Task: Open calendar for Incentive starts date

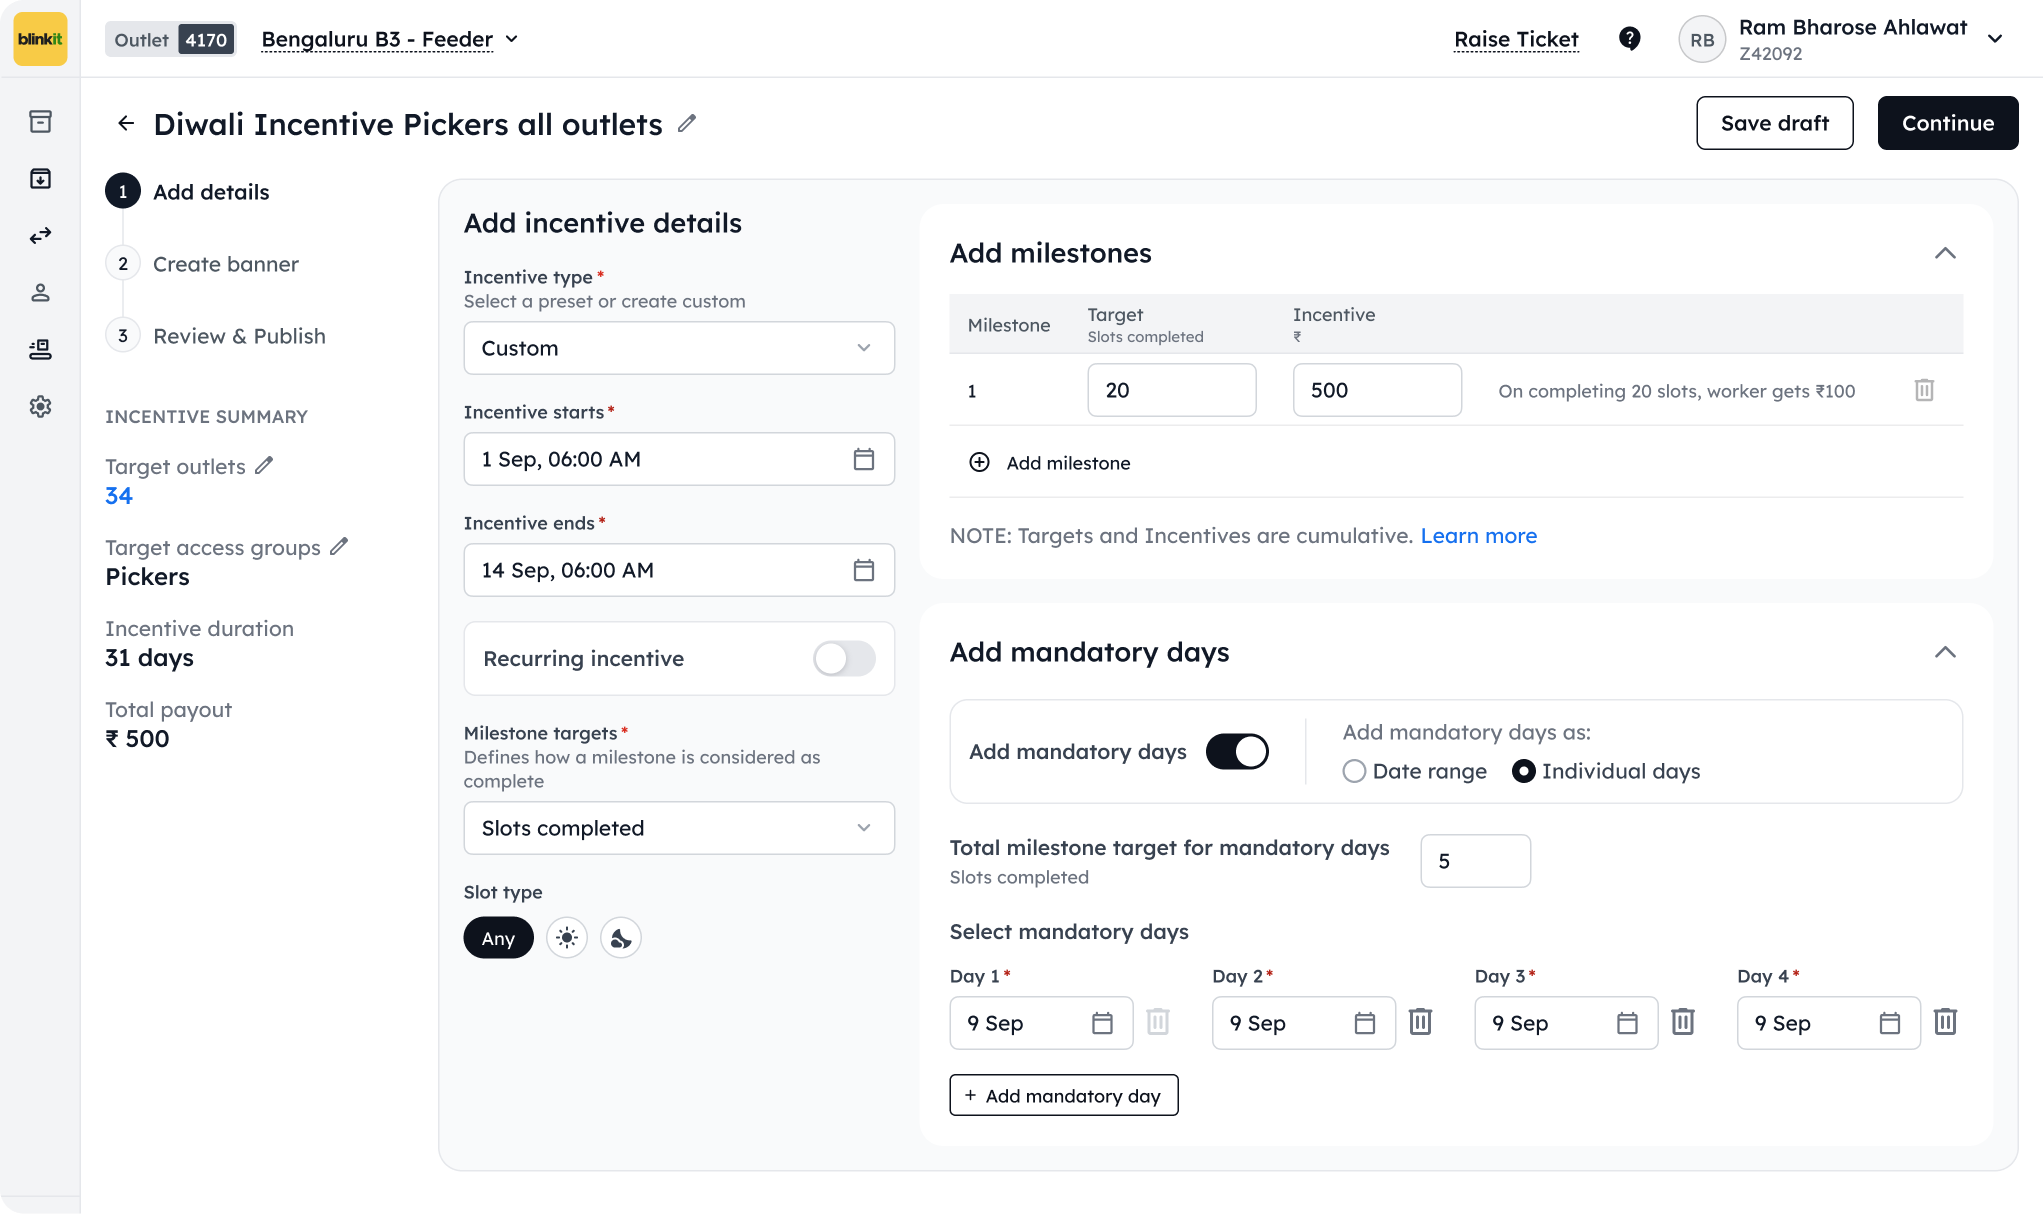Action: 864,459
